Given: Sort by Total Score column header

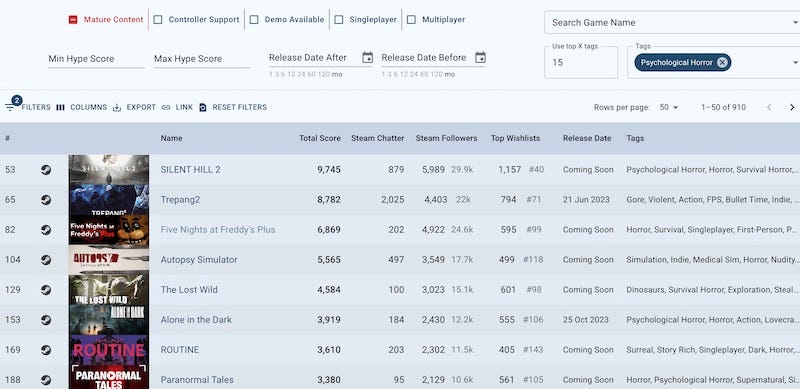Looking at the screenshot, I should click(320, 138).
